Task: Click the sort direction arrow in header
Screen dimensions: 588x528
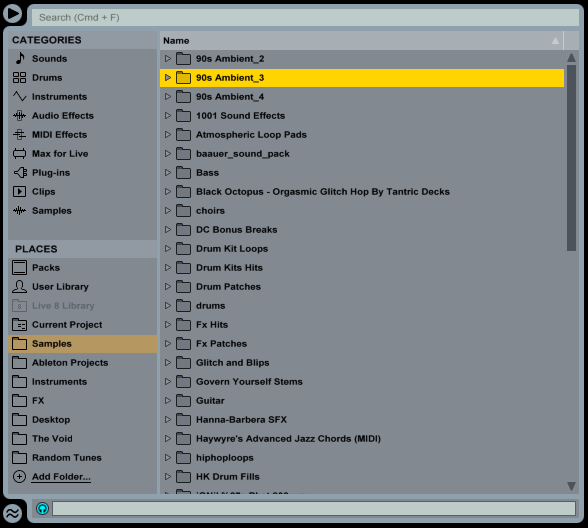Action: coord(555,41)
